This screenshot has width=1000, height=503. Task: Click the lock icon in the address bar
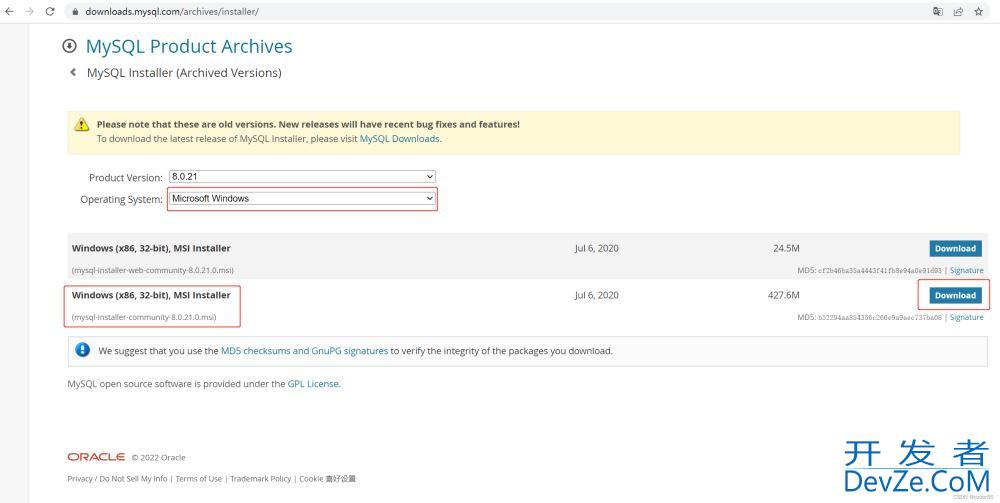click(75, 11)
